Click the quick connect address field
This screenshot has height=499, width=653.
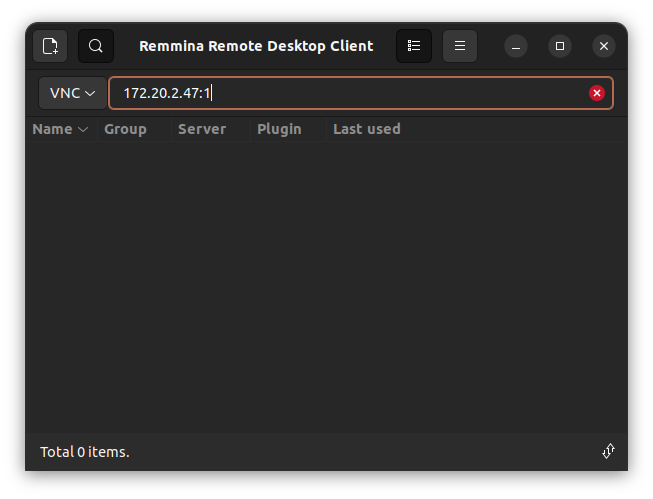click(x=361, y=93)
